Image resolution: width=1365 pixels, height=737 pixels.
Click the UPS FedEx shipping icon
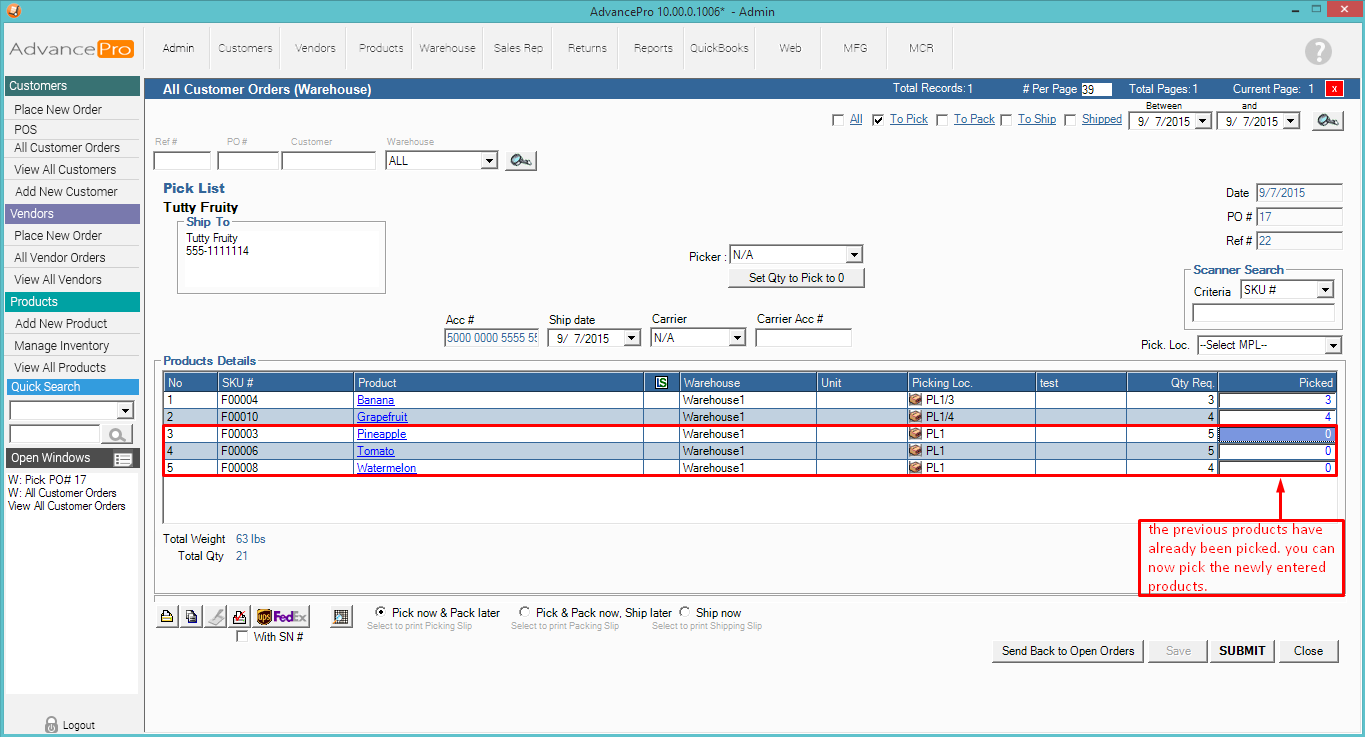282,617
